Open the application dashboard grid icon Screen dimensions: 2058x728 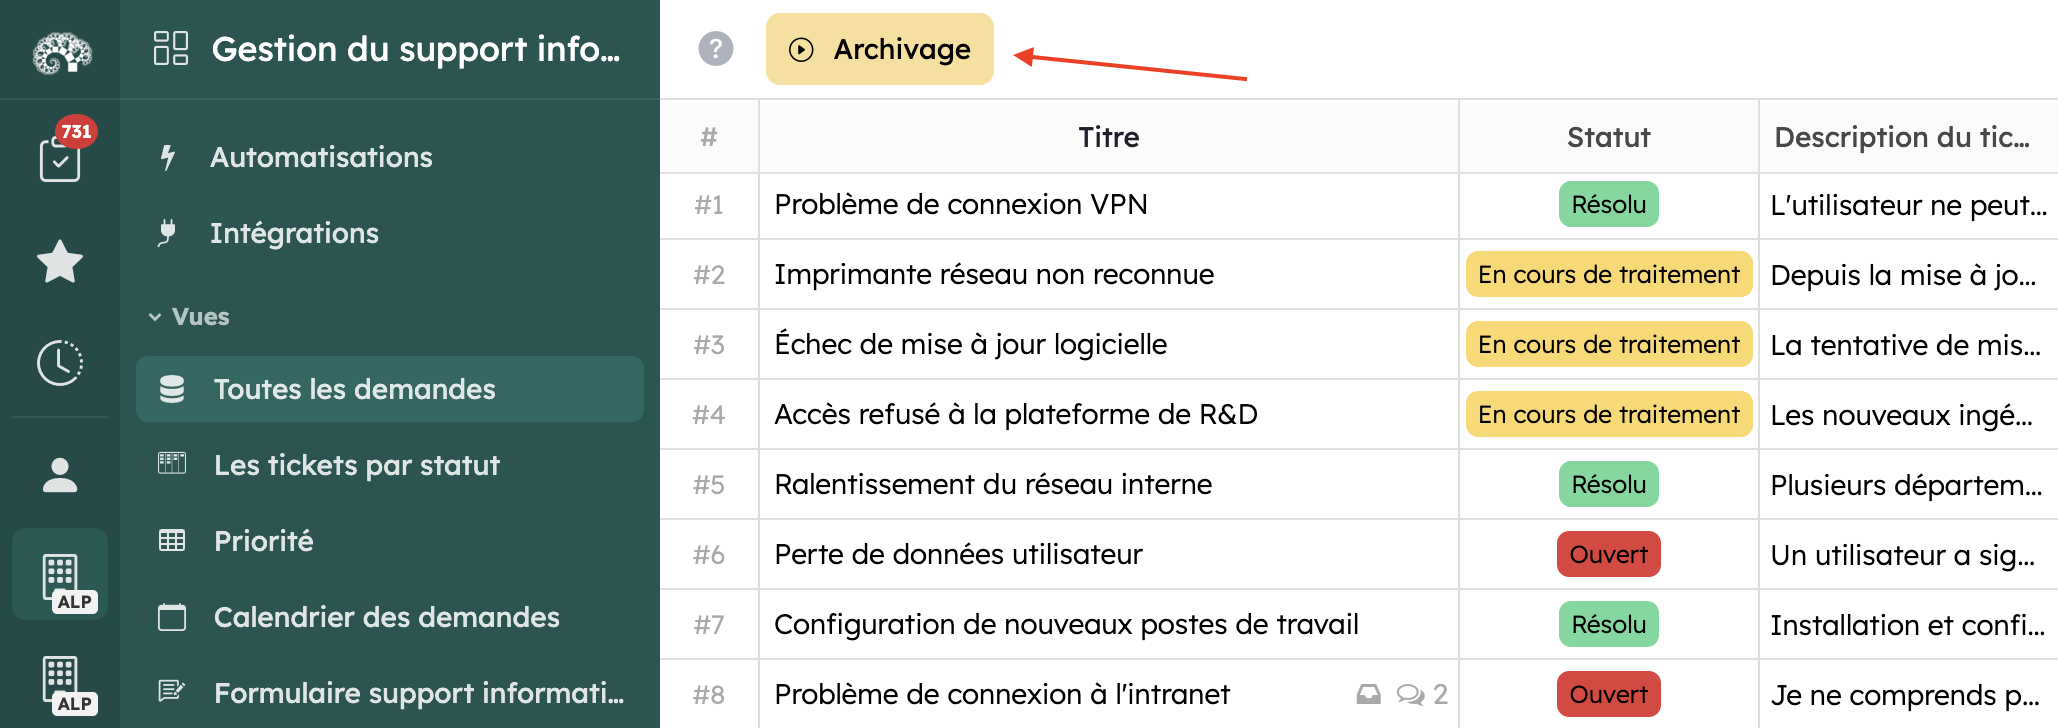pos(171,48)
